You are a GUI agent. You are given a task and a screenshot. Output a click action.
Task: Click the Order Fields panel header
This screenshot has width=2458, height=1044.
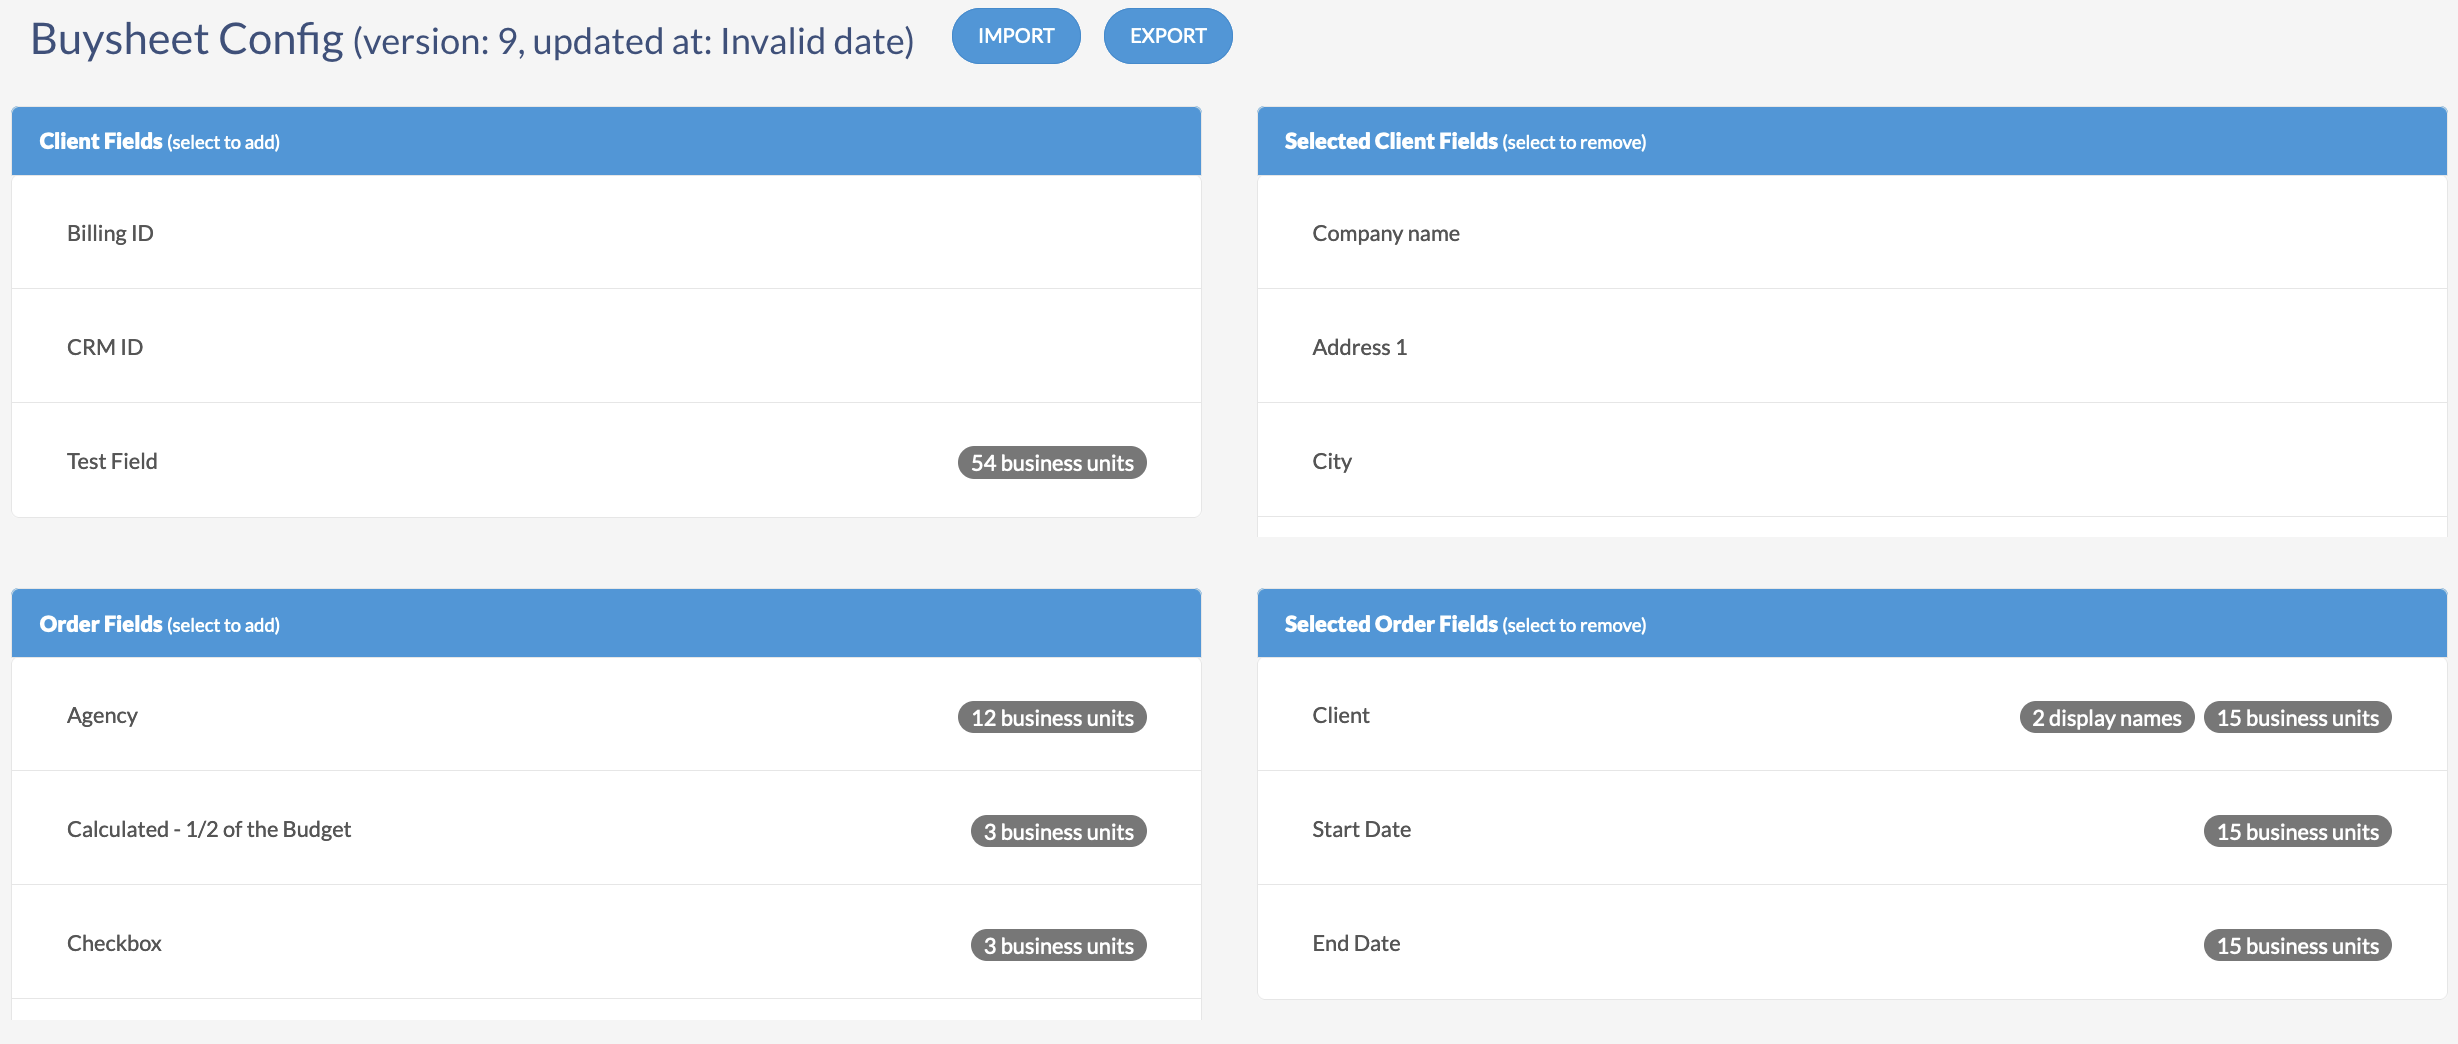pos(606,624)
